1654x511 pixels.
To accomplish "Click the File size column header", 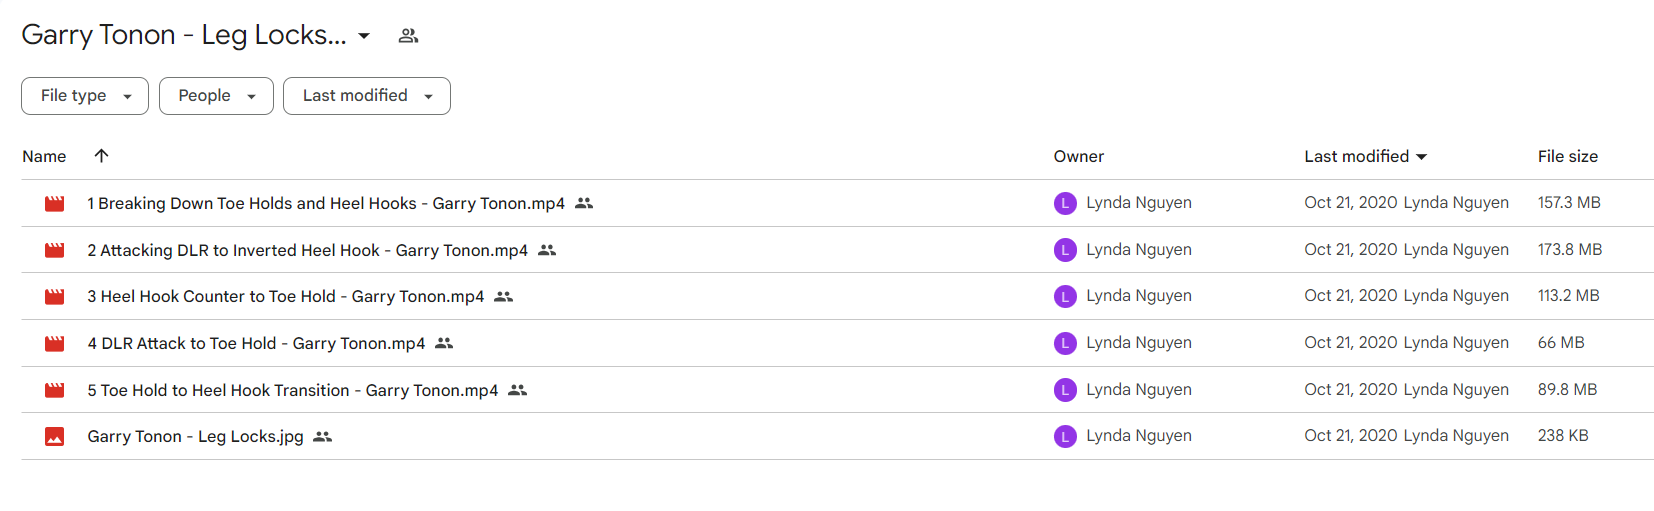I will click(x=1567, y=157).
